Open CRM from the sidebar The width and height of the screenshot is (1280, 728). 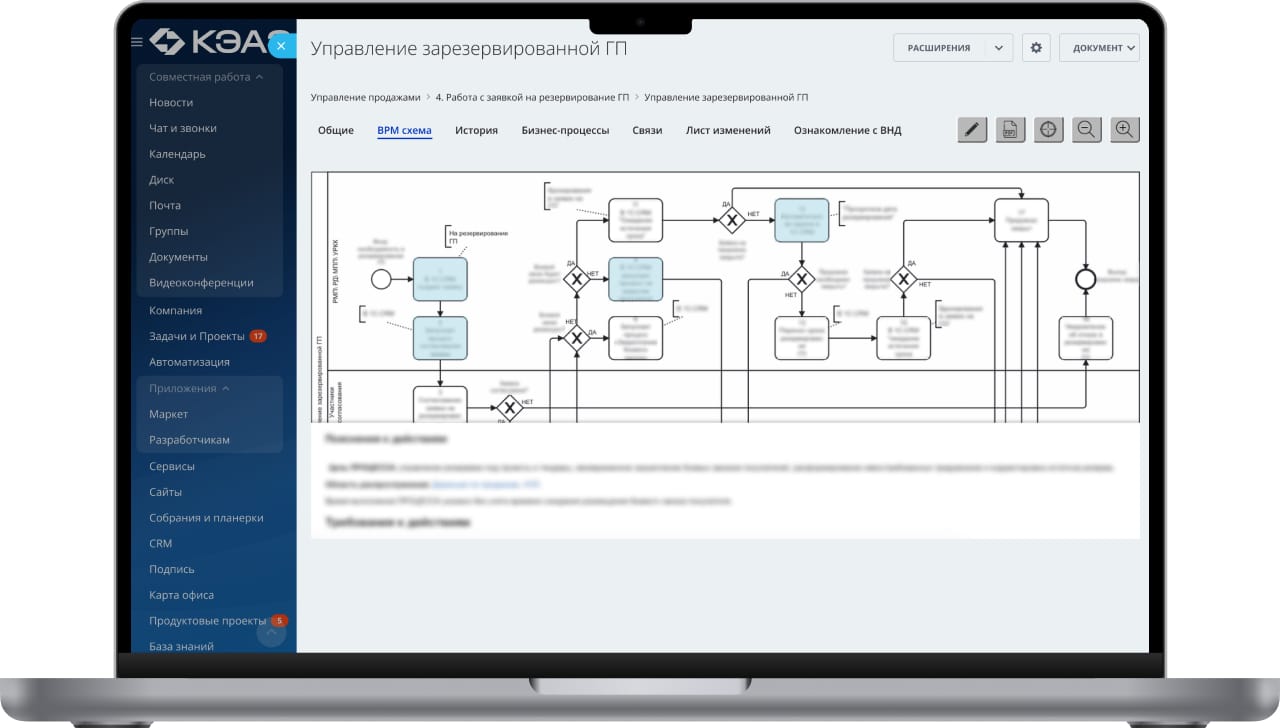point(160,544)
